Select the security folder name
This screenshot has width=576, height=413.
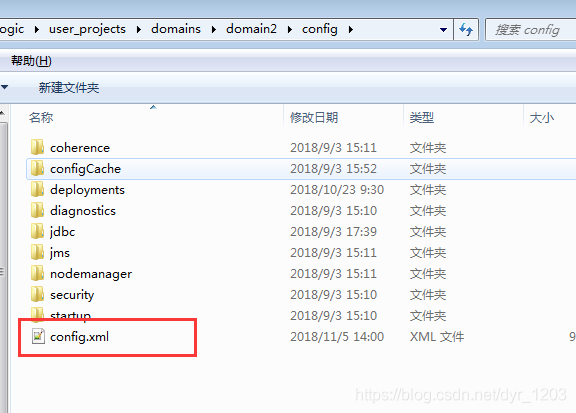point(72,295)
